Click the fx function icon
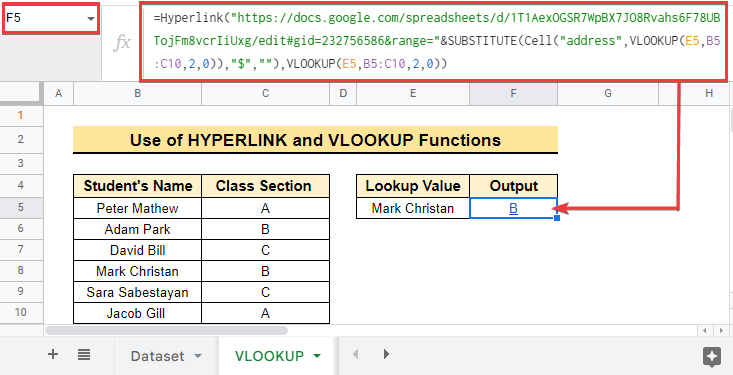The height and width of the screenshot is (375, 733). point(122,43)
